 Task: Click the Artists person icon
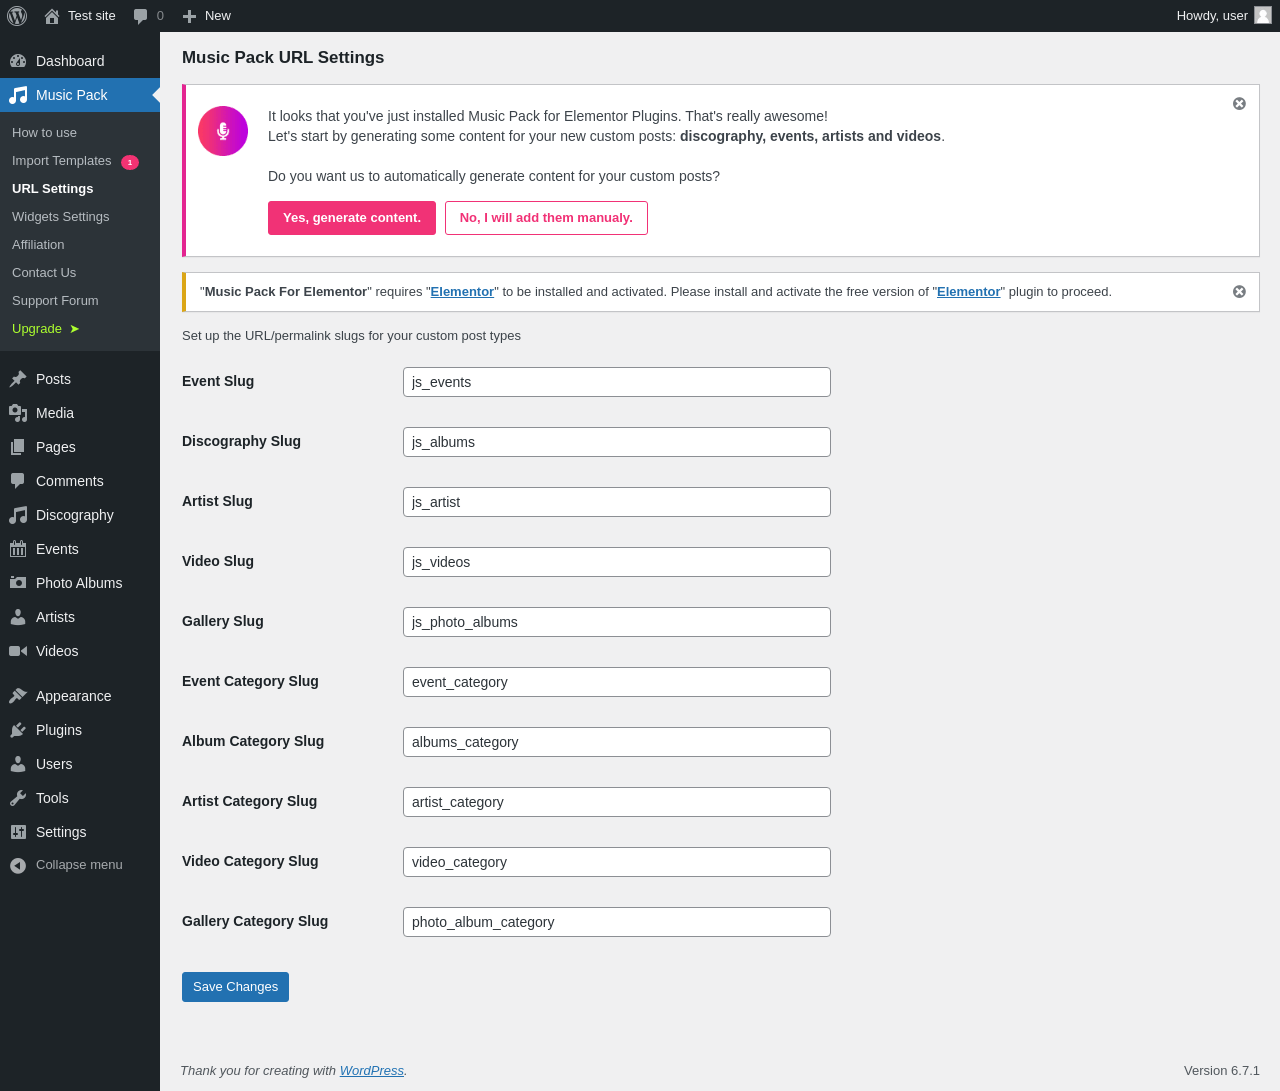(18, 617)
